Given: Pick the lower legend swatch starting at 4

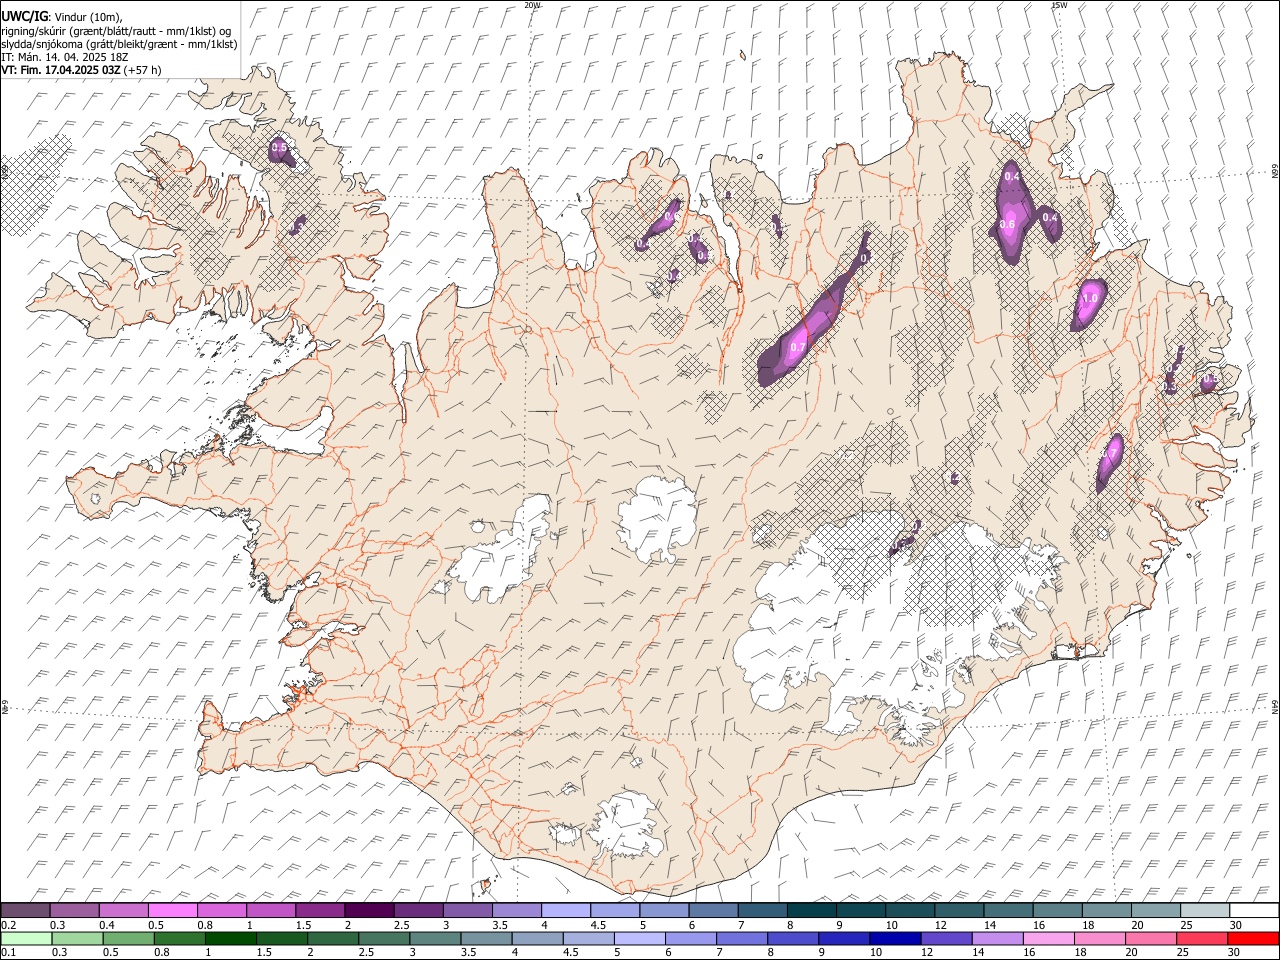Looking at the screenshot, I should click(536, 938).
